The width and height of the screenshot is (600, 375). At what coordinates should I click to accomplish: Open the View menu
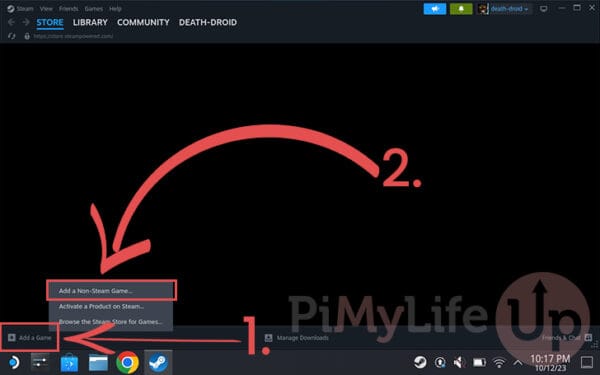coord(46,8)
